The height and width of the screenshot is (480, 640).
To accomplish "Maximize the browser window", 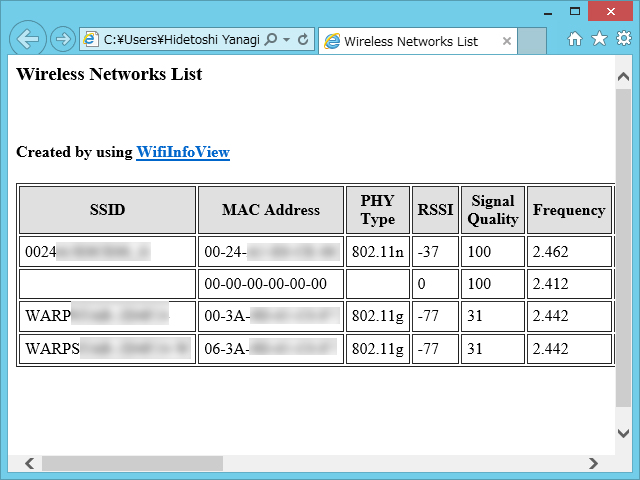I will click(575, 11).
